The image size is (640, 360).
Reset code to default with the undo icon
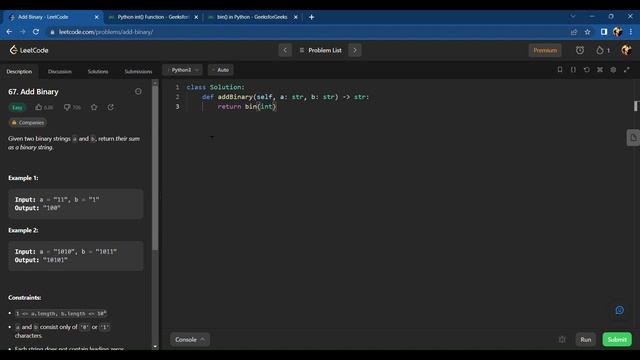click(x=587, y=70)
